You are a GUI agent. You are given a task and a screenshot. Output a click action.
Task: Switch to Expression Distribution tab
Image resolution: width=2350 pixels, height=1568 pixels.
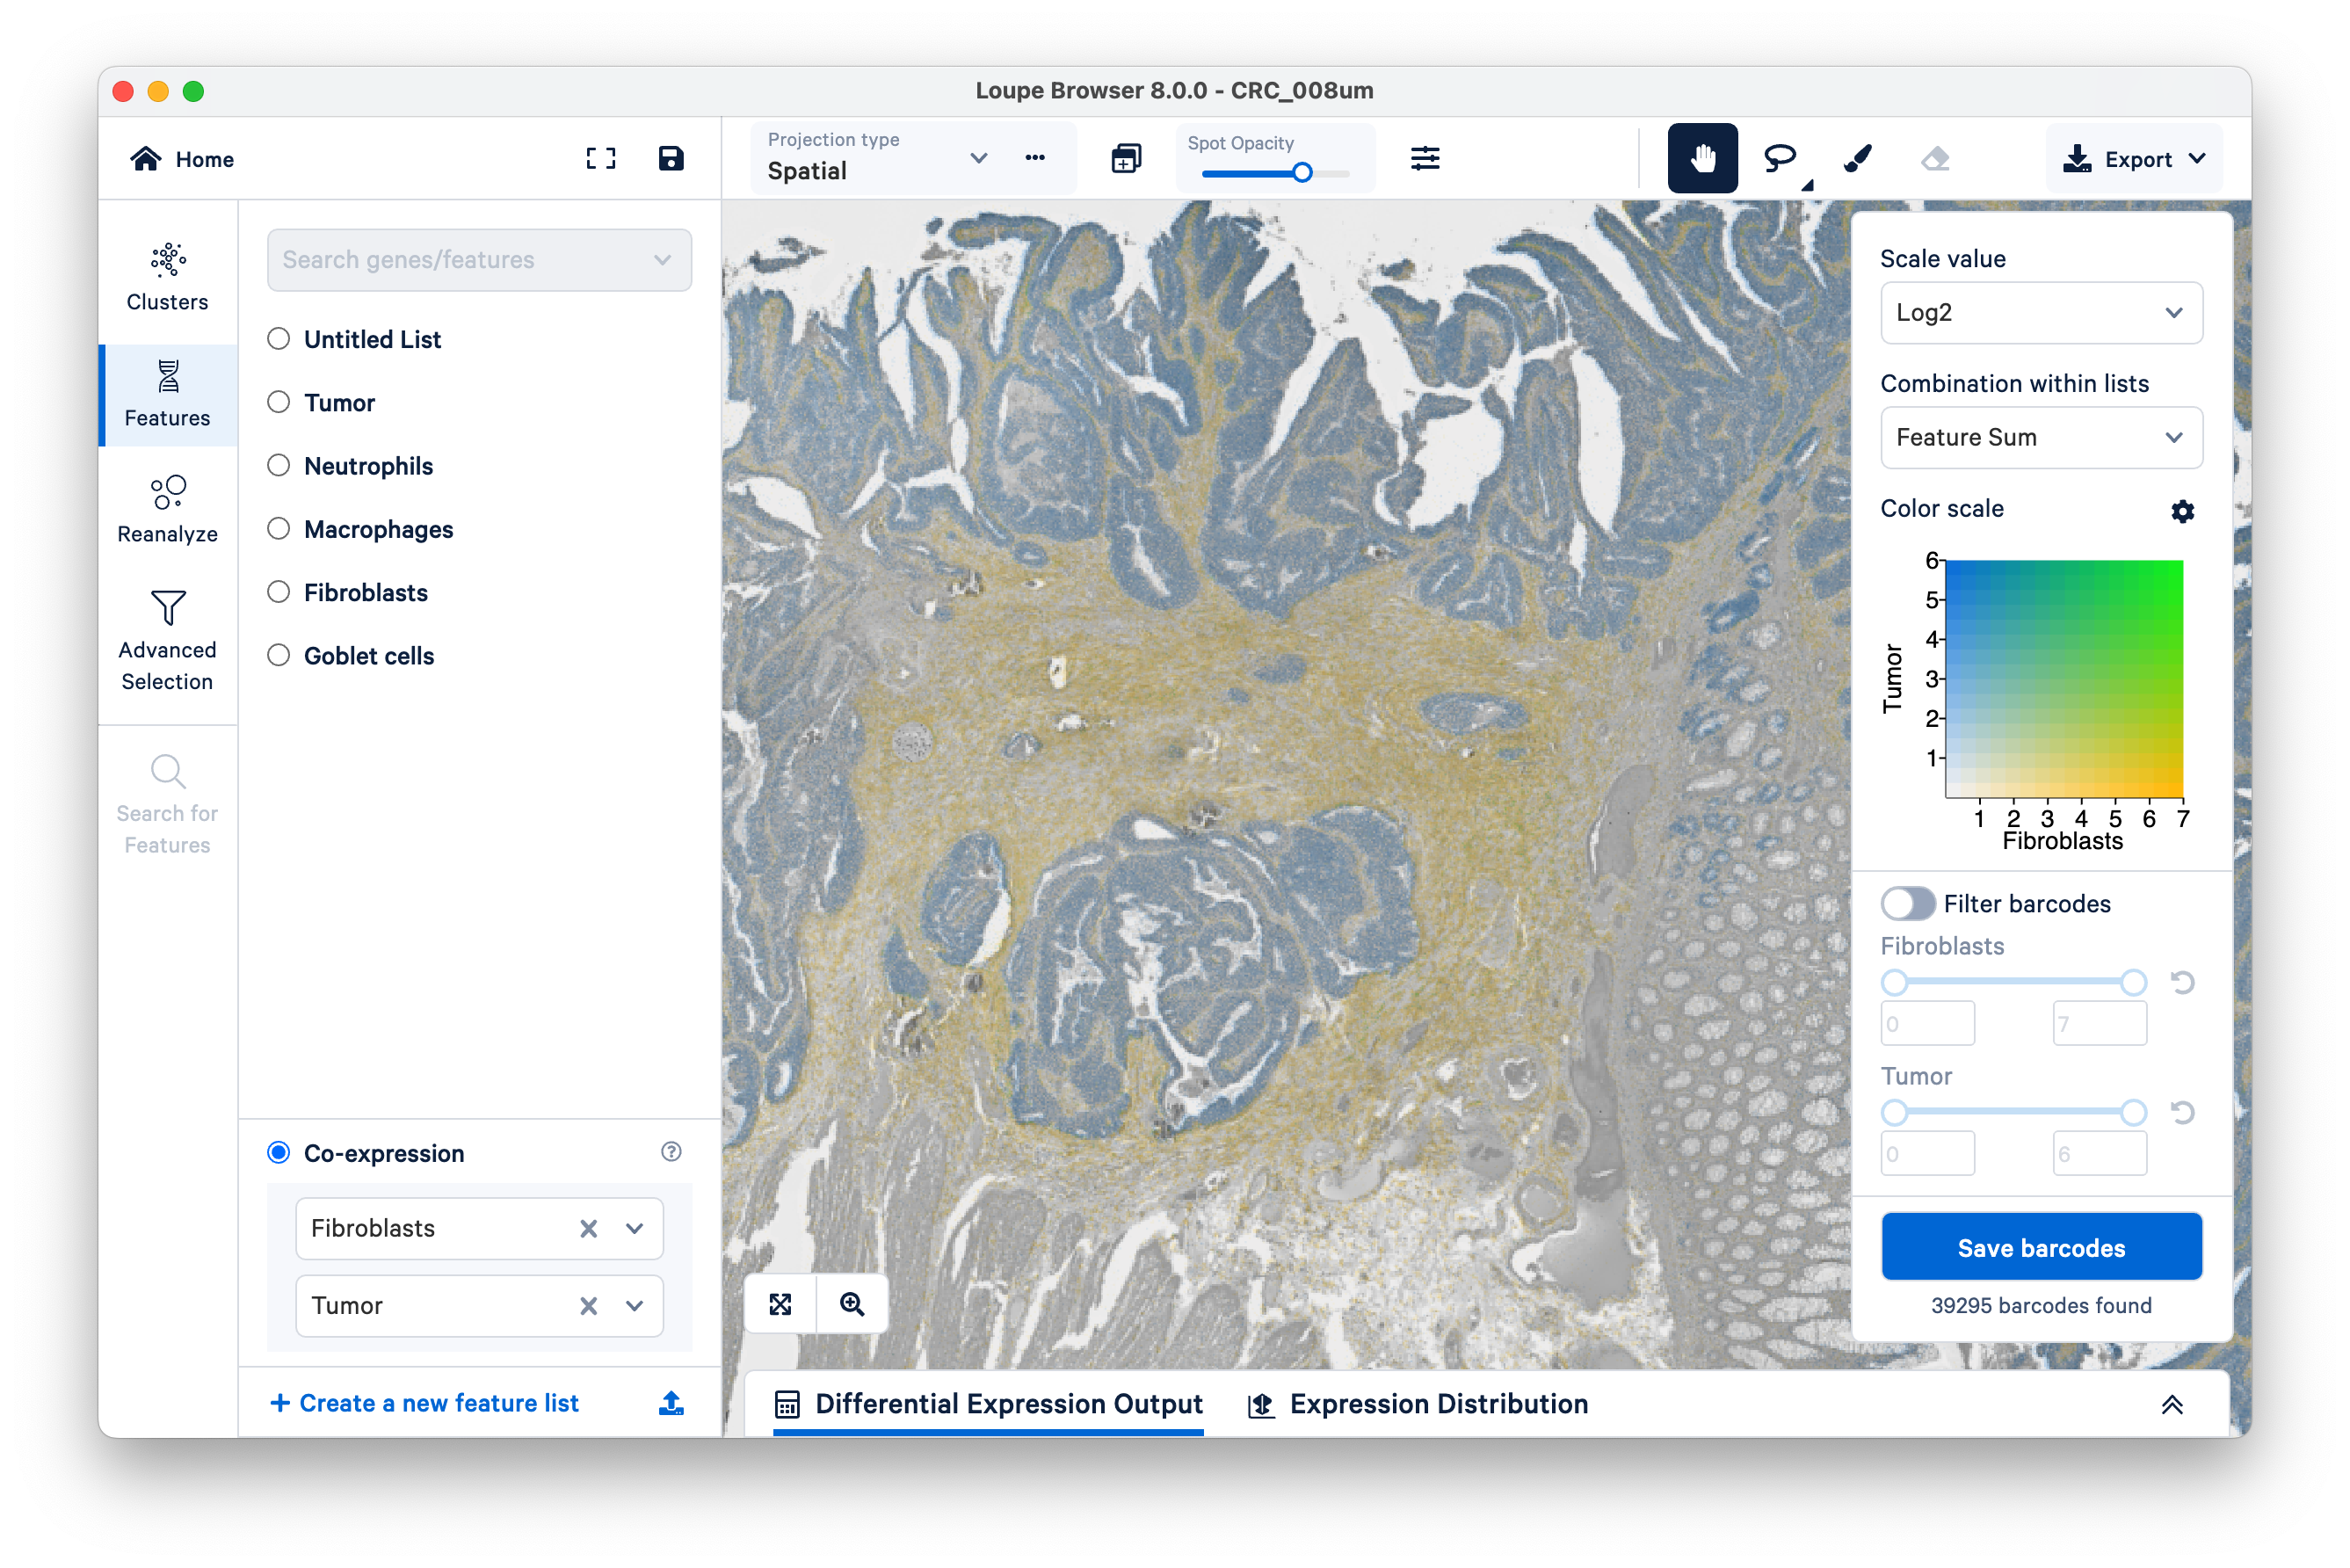click(x=1418, y=1403)
